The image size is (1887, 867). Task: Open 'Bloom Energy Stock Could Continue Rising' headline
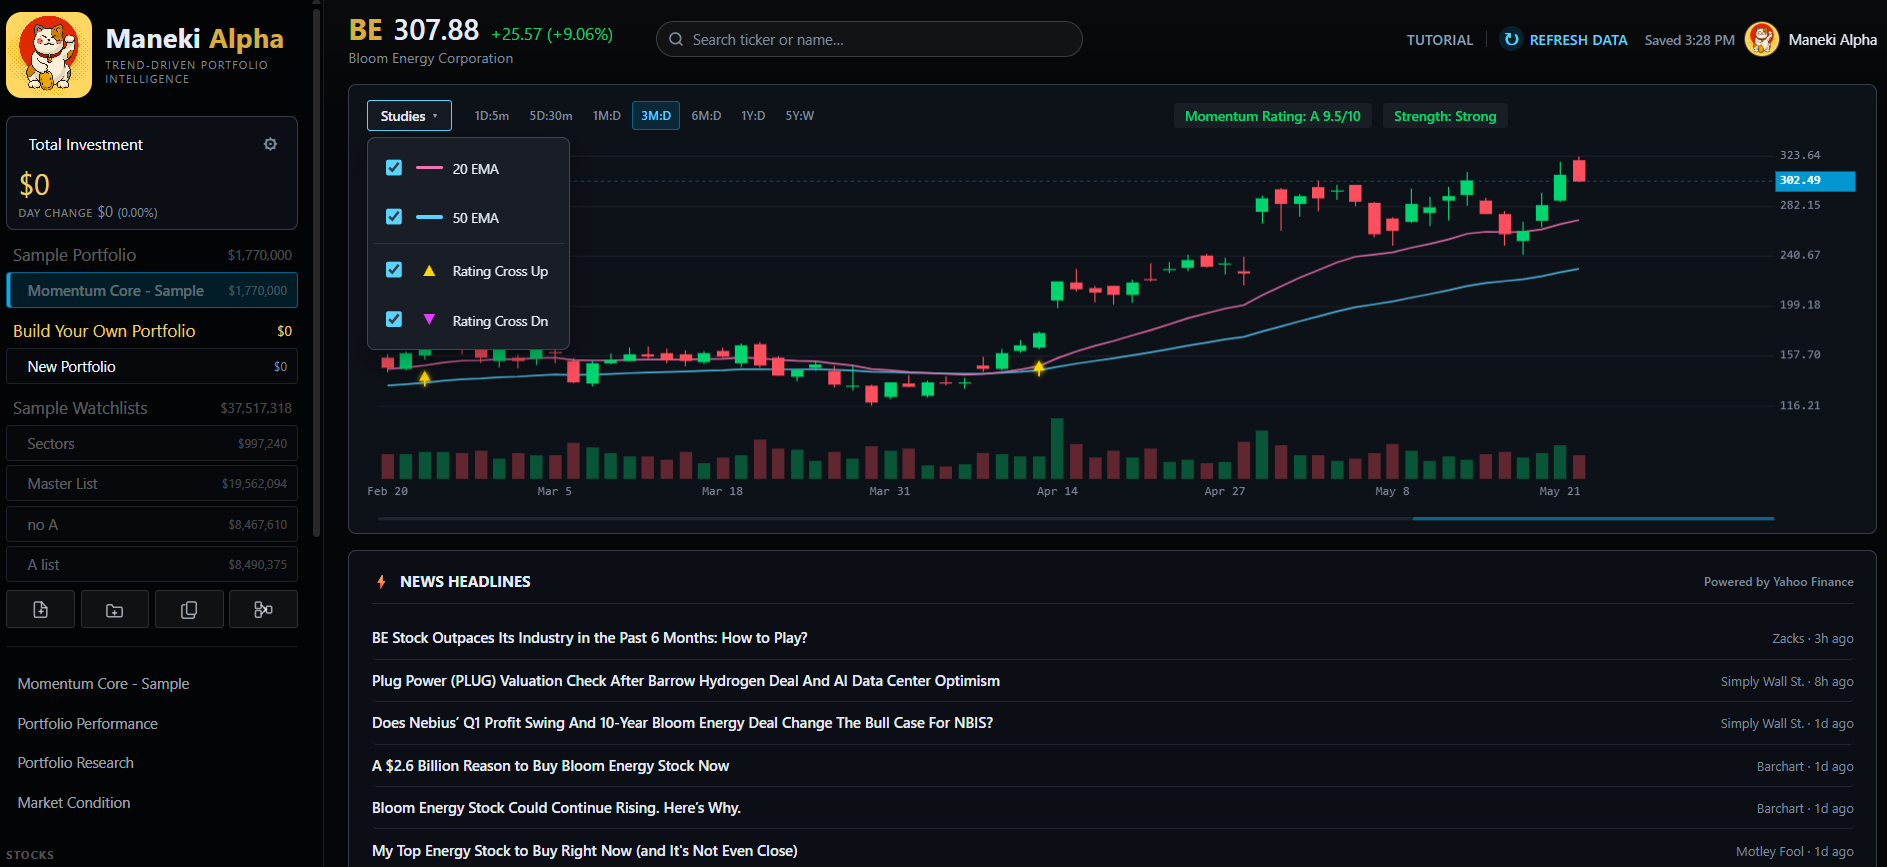pos(557,808)
